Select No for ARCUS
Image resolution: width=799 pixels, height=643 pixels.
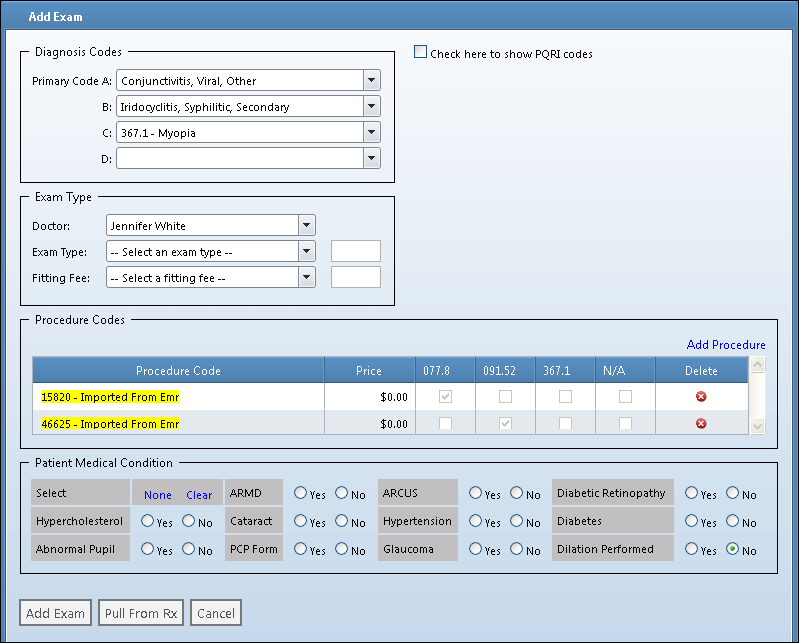click(x=517, y=493)
